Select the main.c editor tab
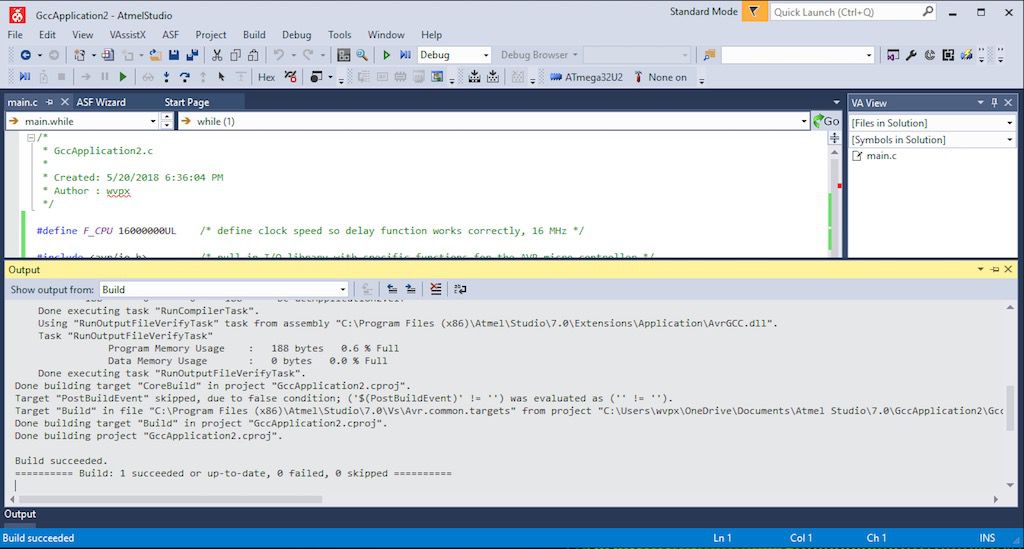1024x549 pixels. (23, 102)
